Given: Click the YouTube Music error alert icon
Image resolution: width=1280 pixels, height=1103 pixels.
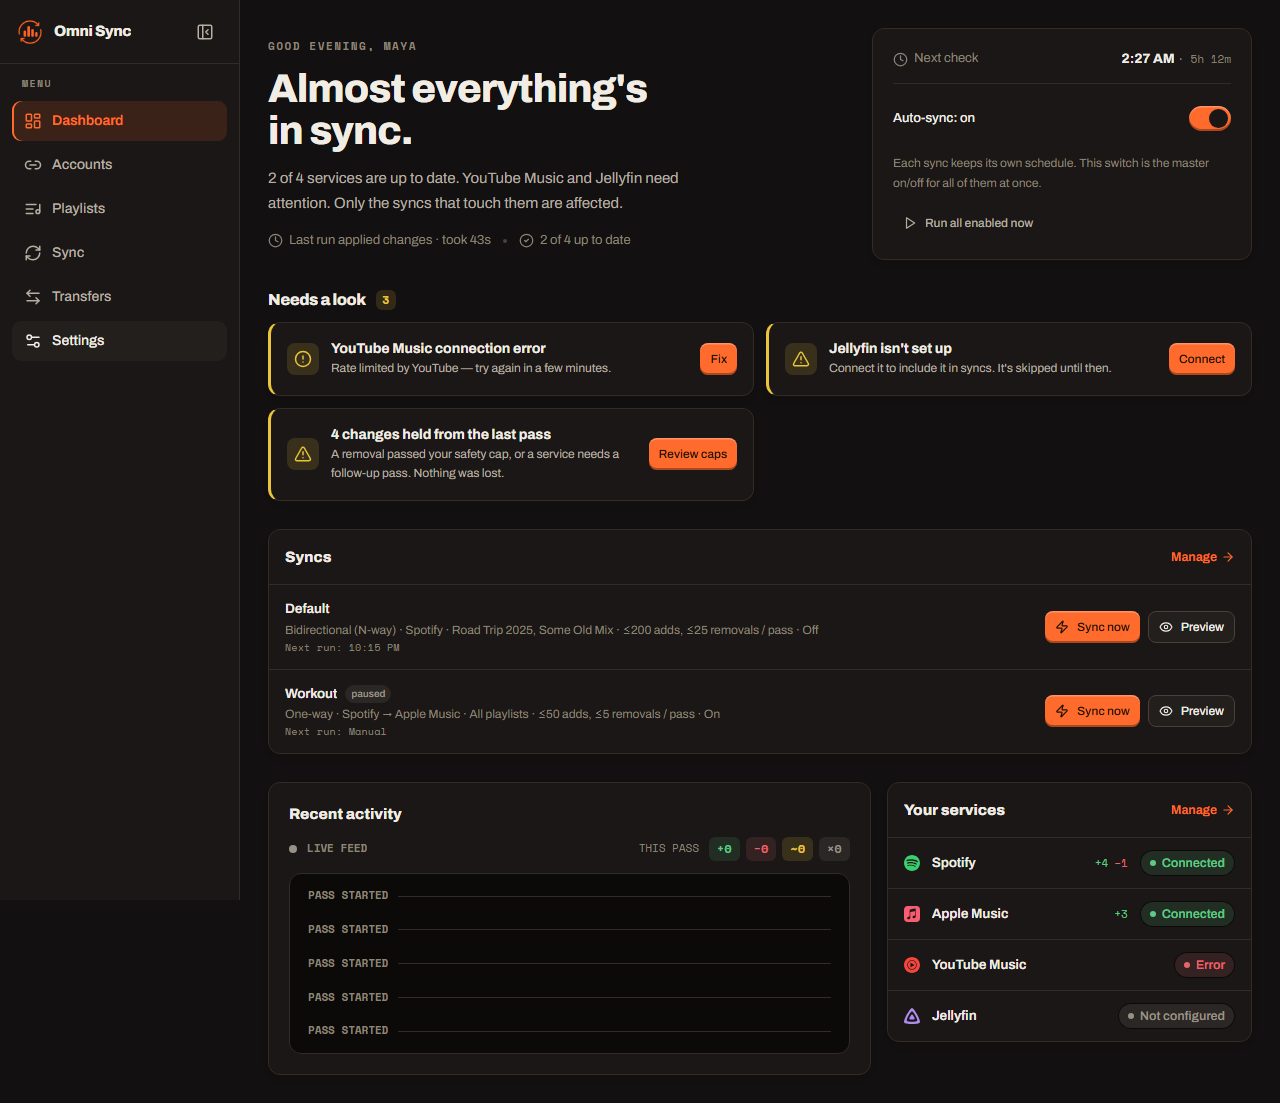Looking at the screenshot, I should point(303,359).
